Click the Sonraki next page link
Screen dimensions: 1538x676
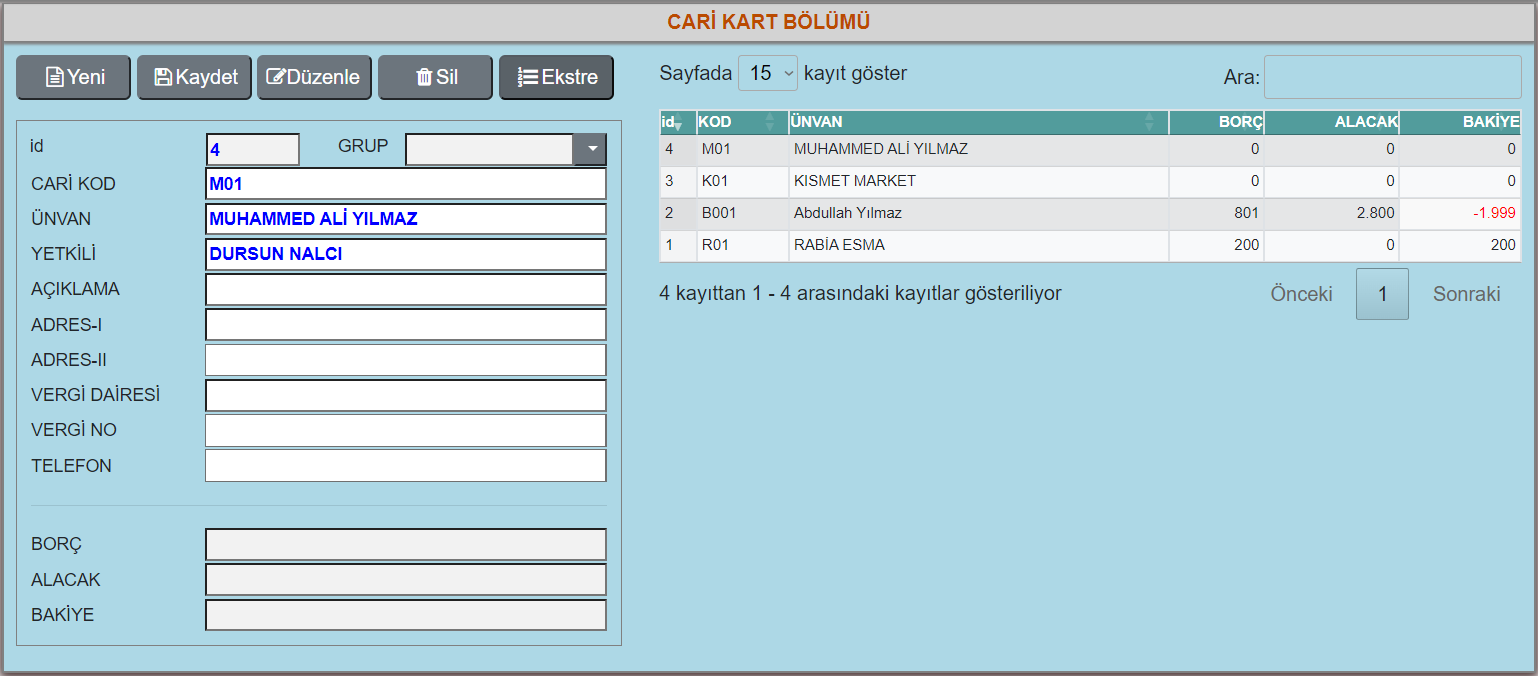1466,294
